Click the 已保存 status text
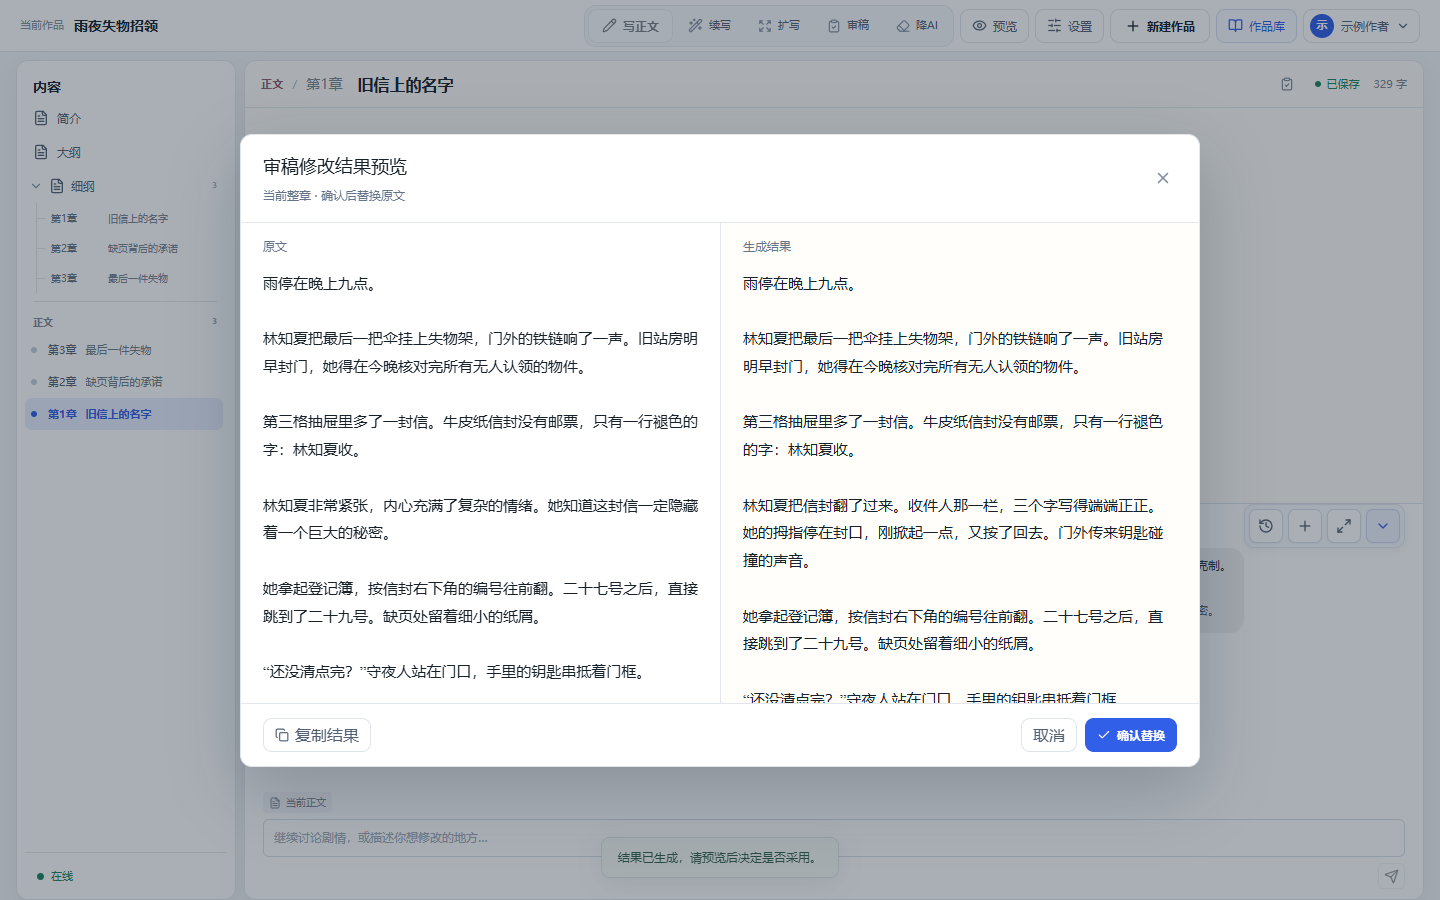The image size is (1440, 900). pyautogui.click(x=1337, y=84)
